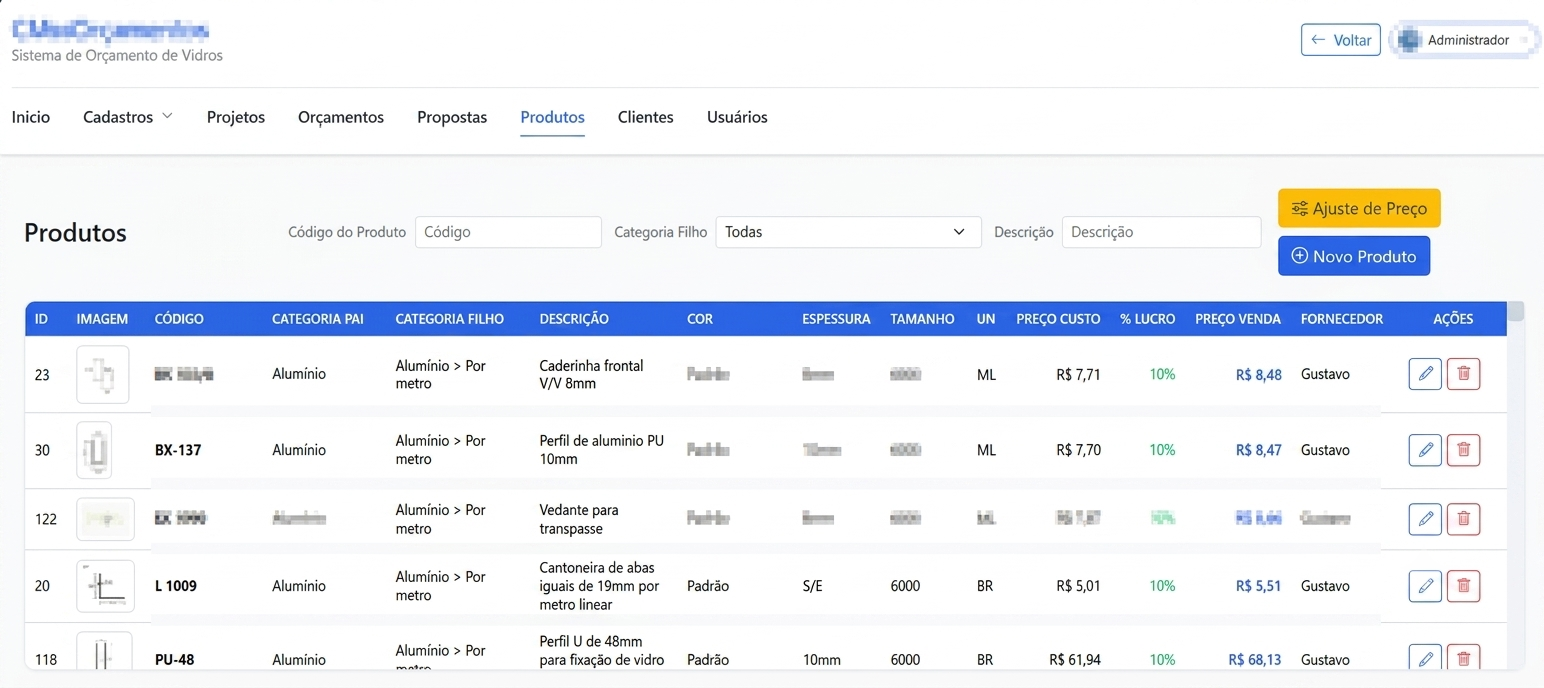Click description Perfil de aluminio PU 10mm
Image resolution: width=1544 pixels, height=688 pixels.
601,450
